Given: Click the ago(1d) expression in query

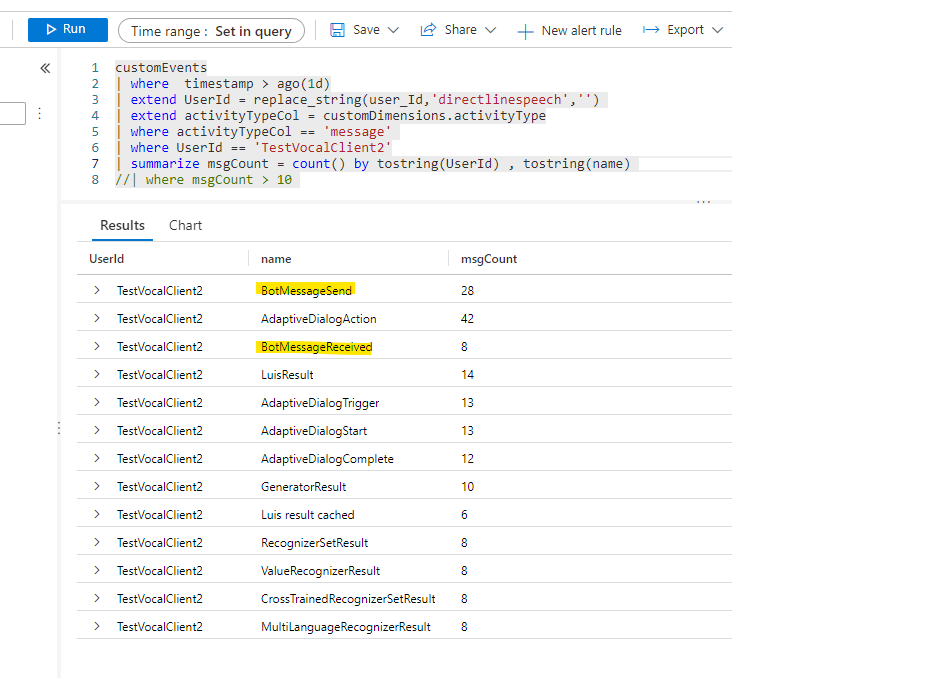Looking at the screenshot, I should coord(303,84).
